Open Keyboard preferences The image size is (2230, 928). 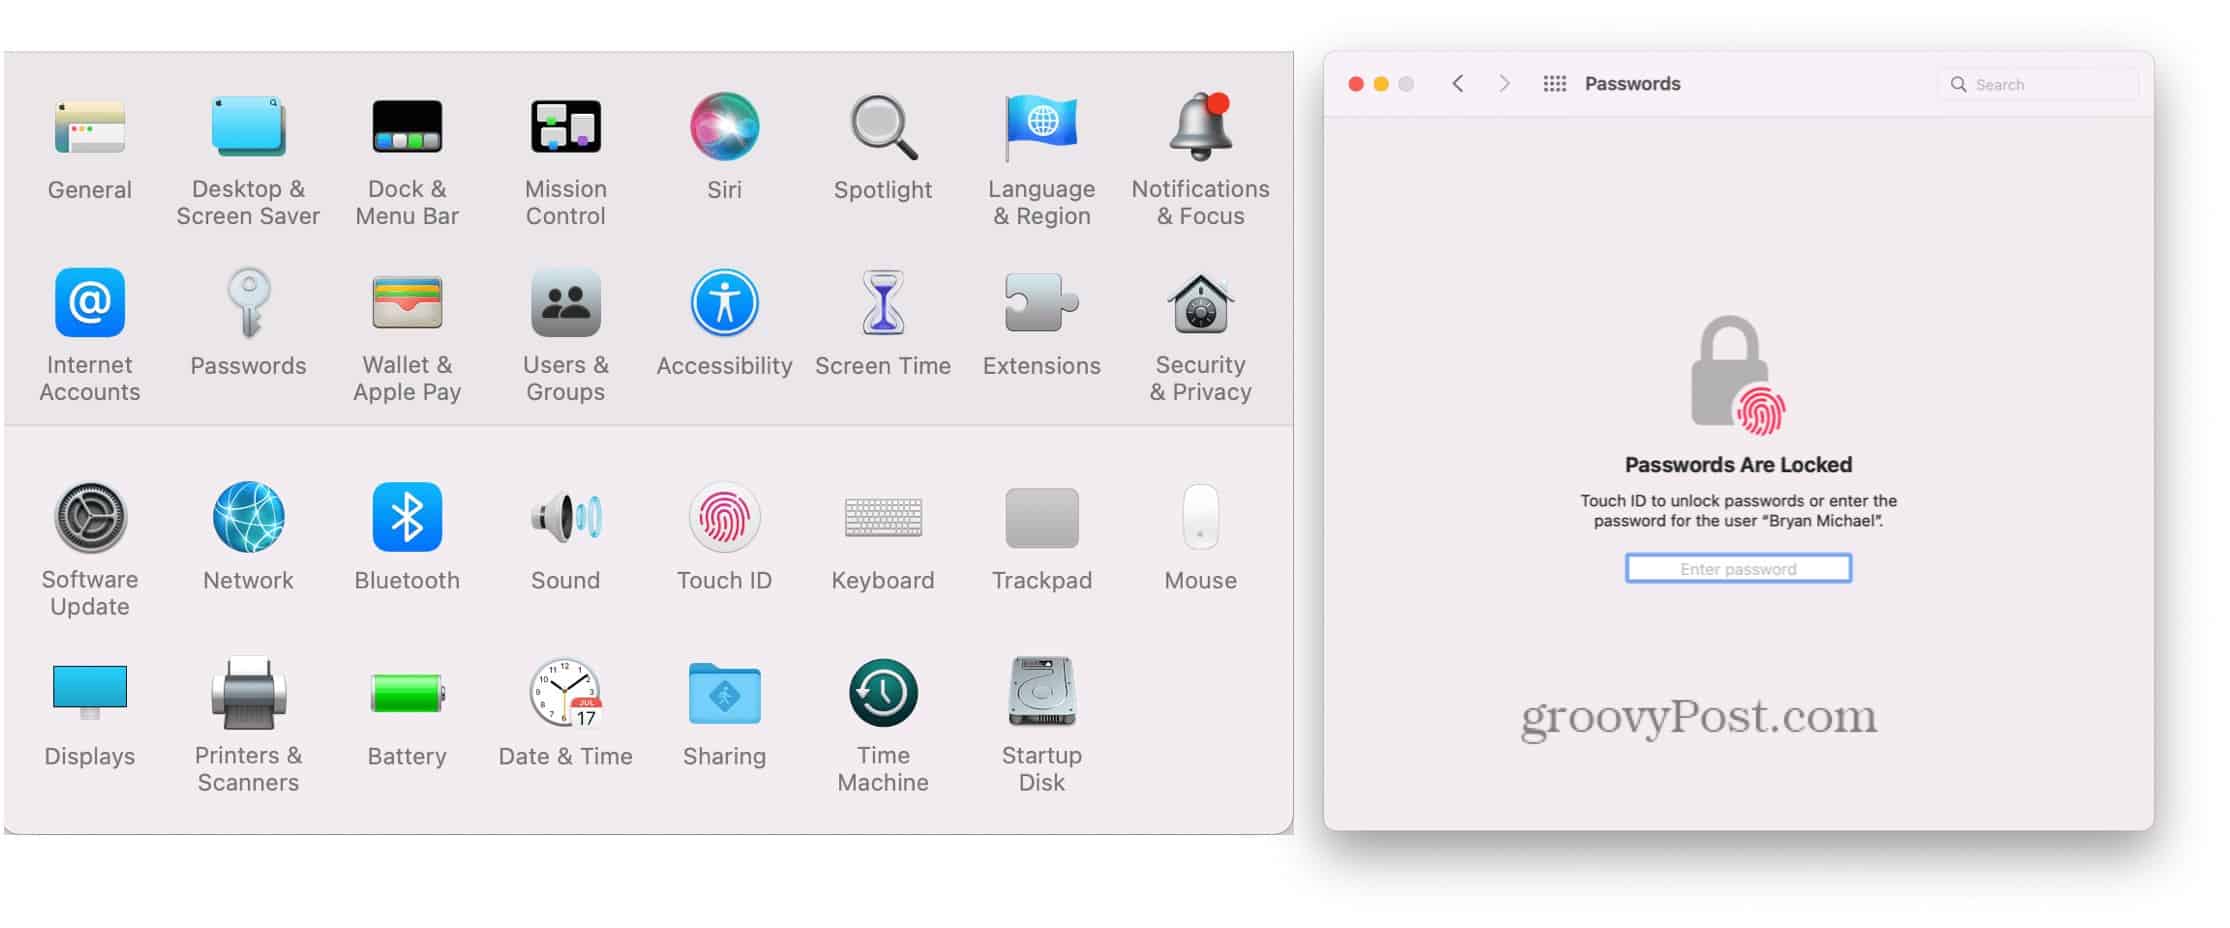coord(883,517)
